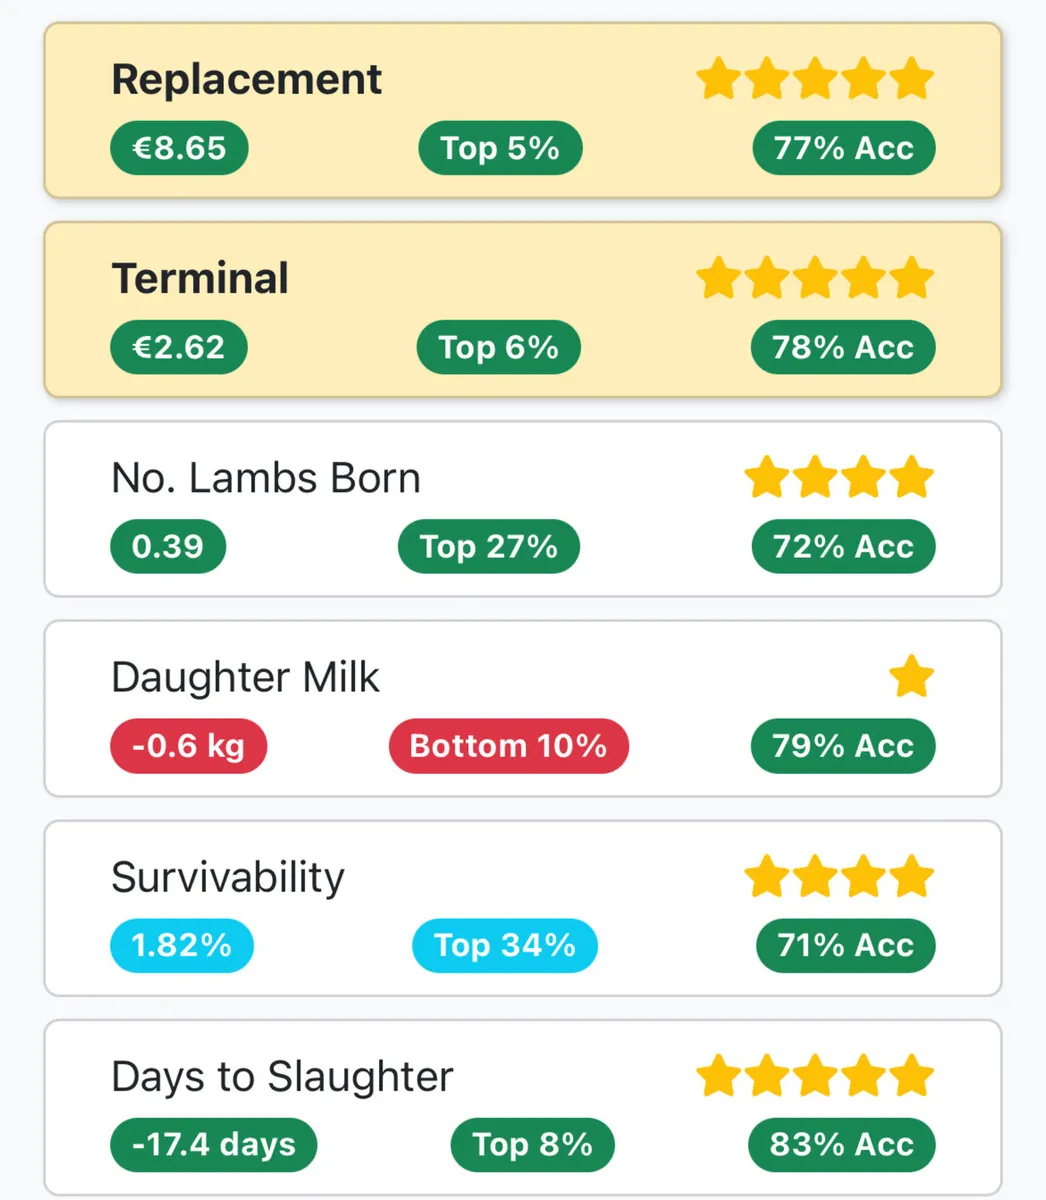1046x1200 pixels.
Task: Tap the red Bottom 10% badge
Action: coord(508,746)
